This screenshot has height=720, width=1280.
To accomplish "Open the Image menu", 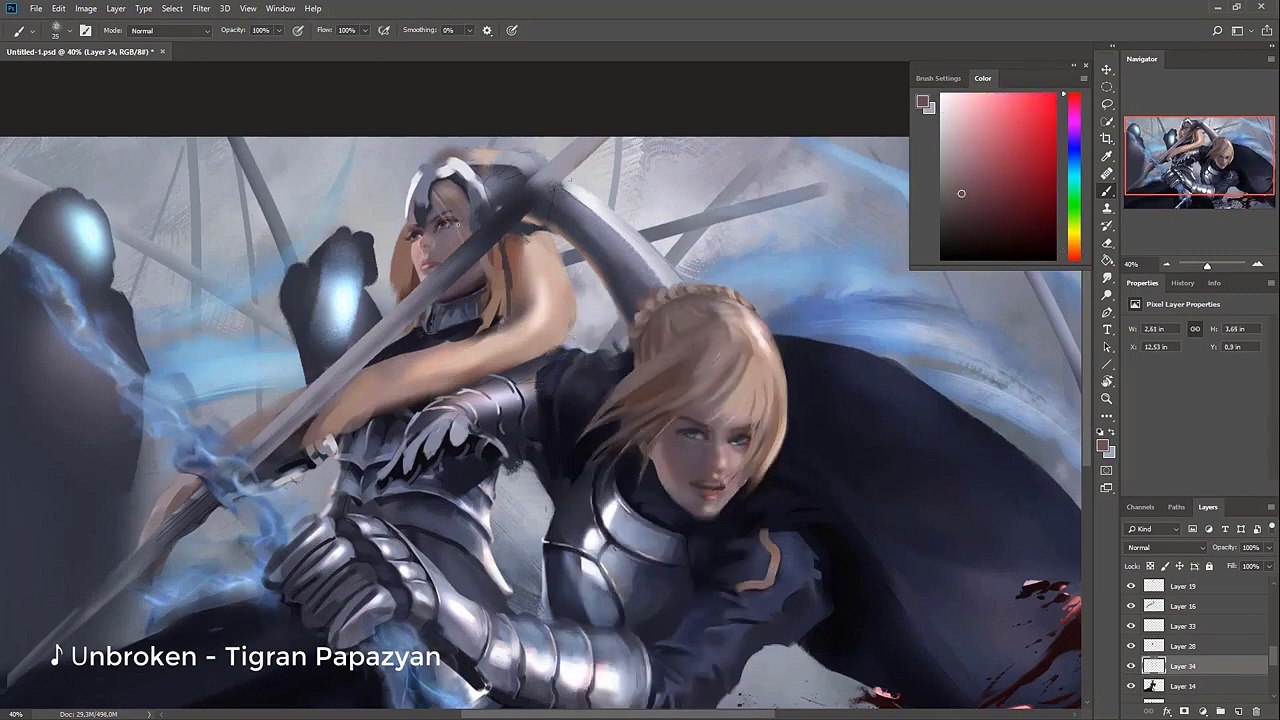I will click(86, 8).
